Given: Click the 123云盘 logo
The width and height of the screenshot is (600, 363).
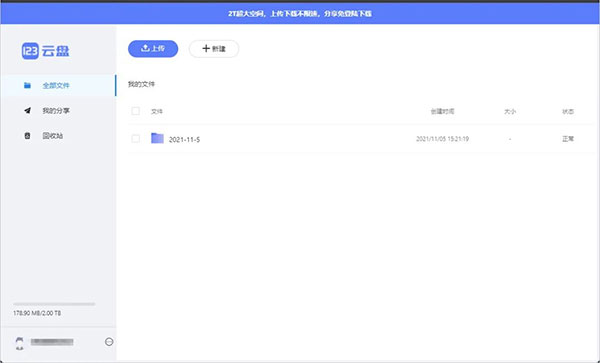Looking at the screenshot, I should 46,50.
